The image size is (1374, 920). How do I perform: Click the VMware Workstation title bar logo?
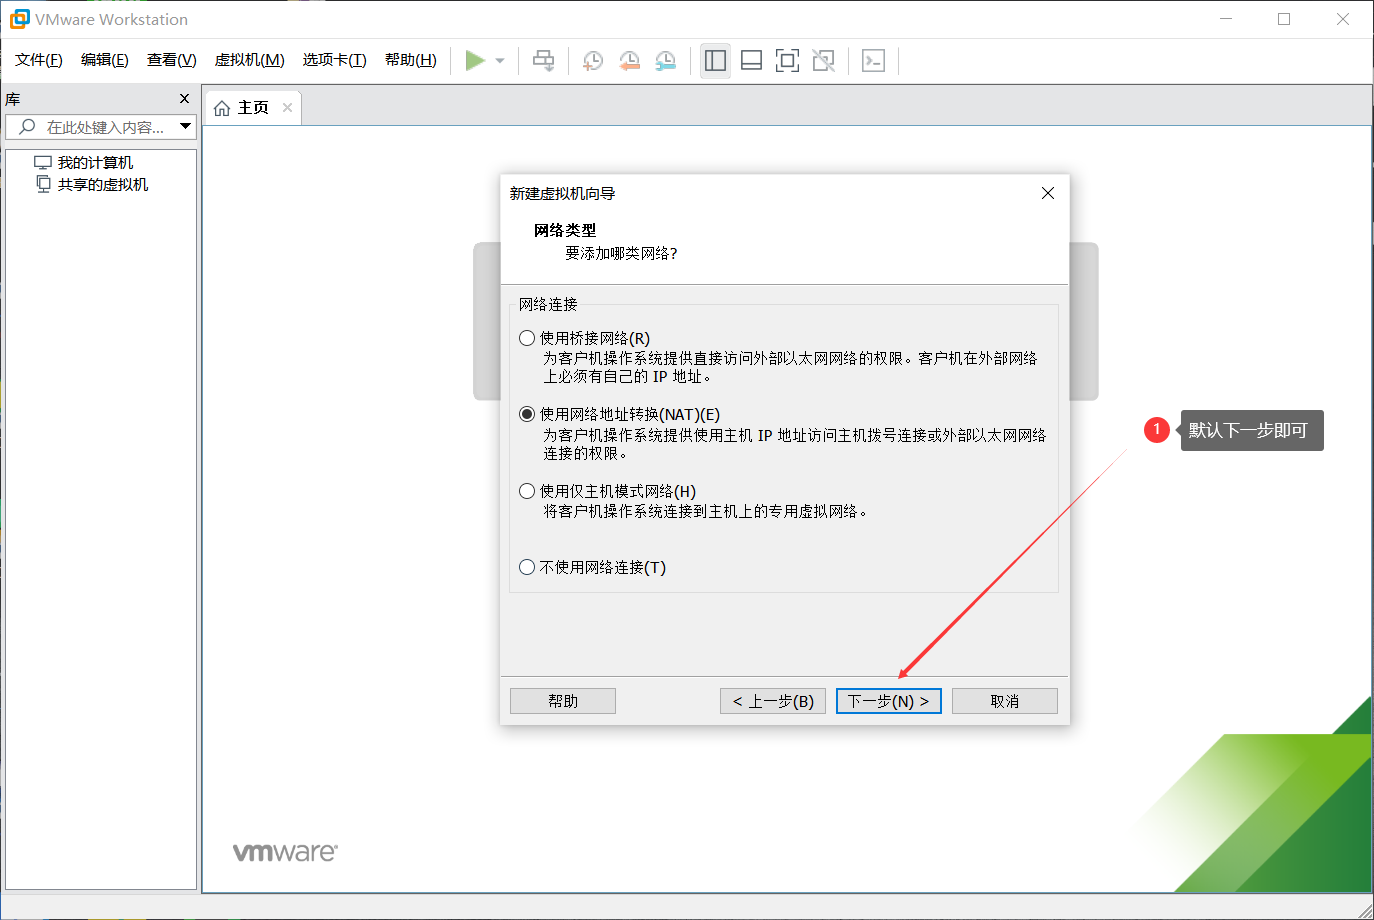tap(19, 19)
